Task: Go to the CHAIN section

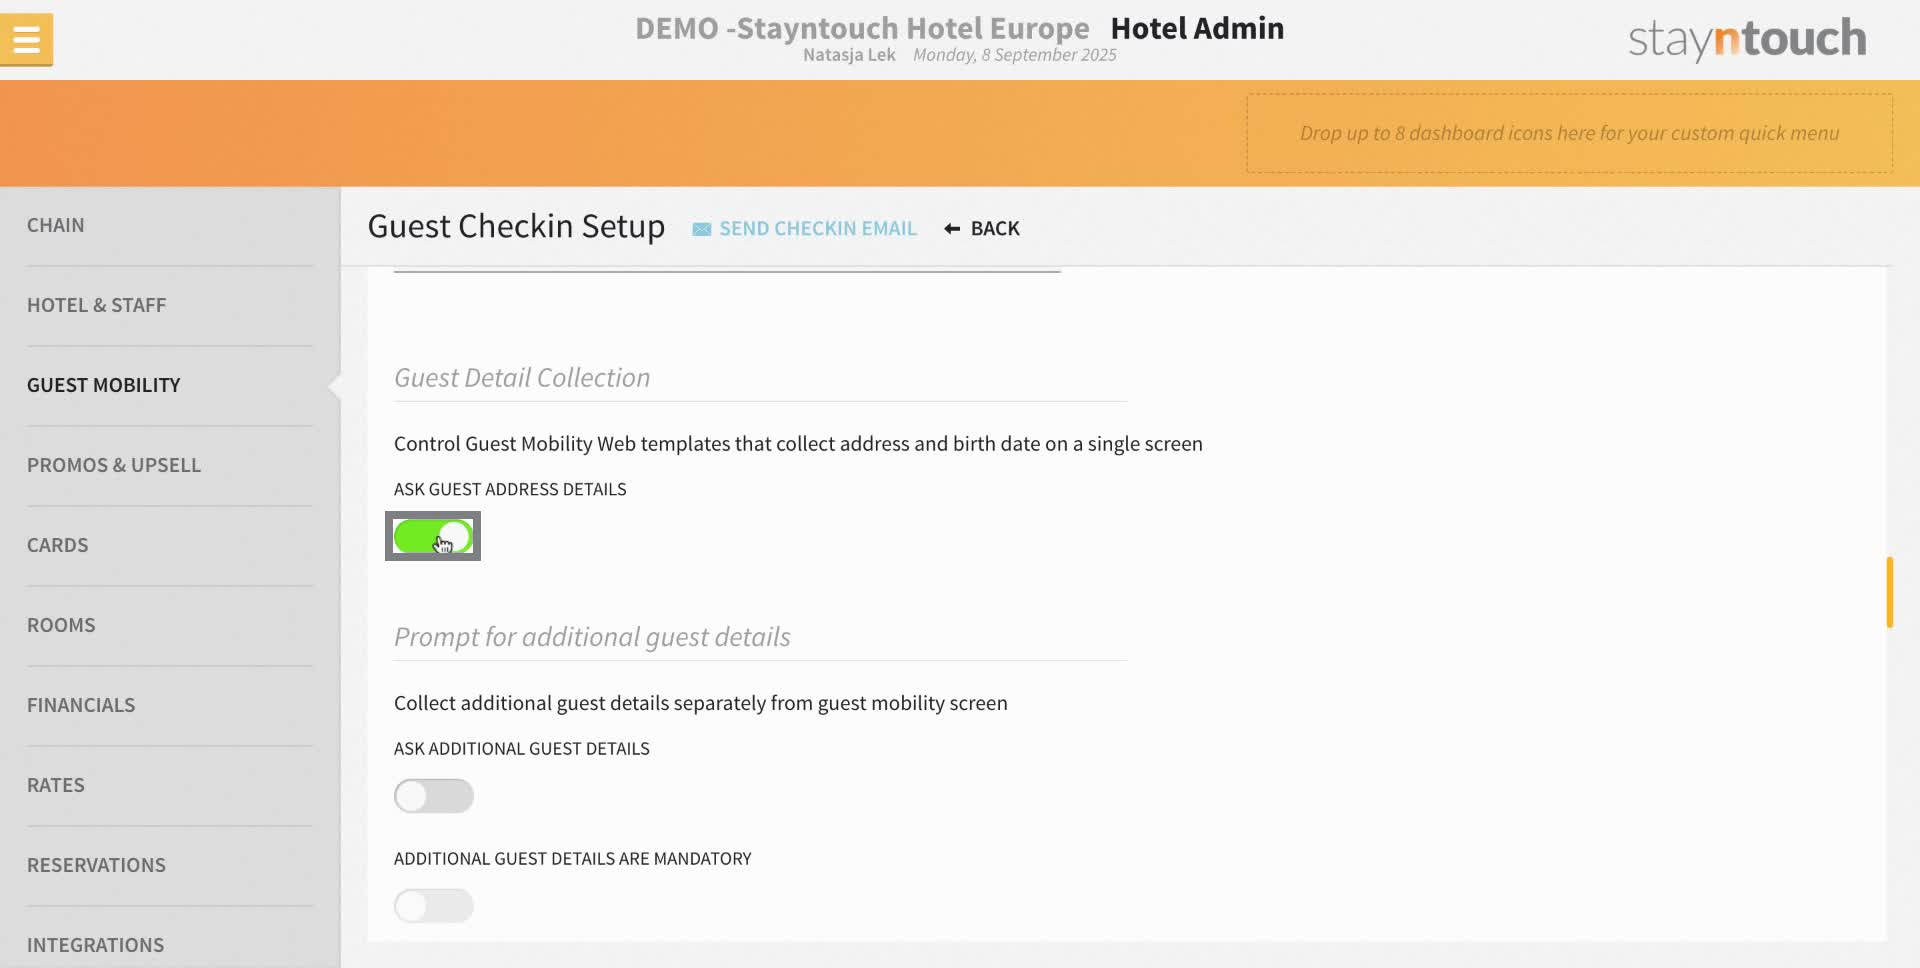Action: click(55, 225)
